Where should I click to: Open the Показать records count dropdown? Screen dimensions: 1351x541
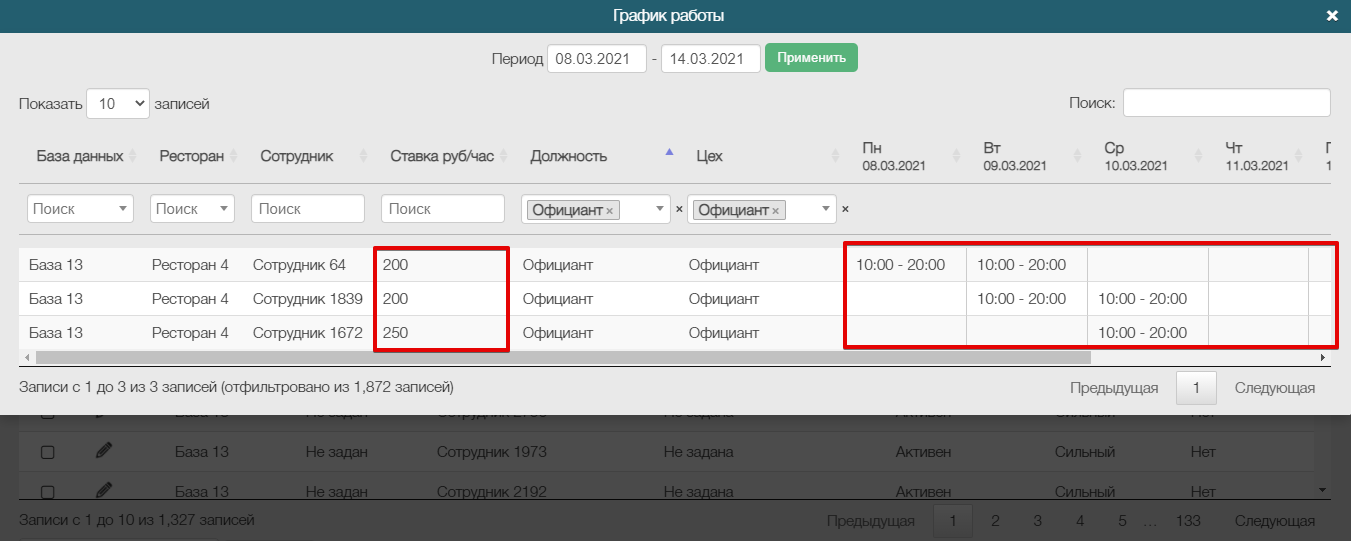tap(117, 103)
